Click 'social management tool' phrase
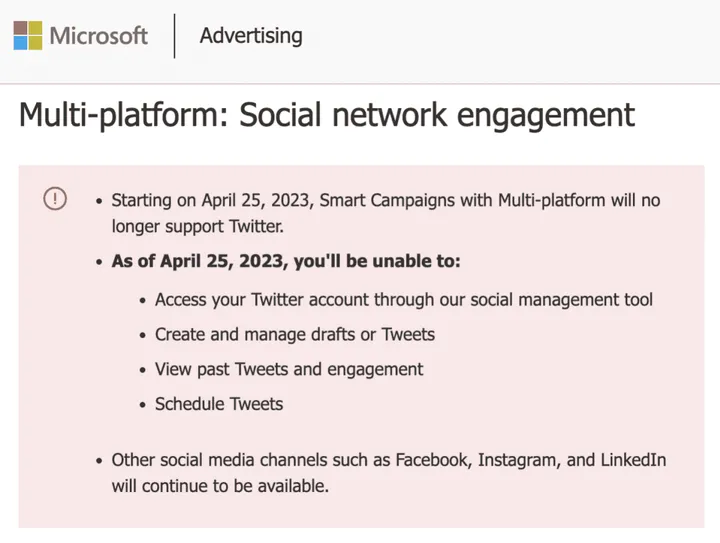Image resolution: width=720 pixels, height=543 pixels. coord(561,300)
